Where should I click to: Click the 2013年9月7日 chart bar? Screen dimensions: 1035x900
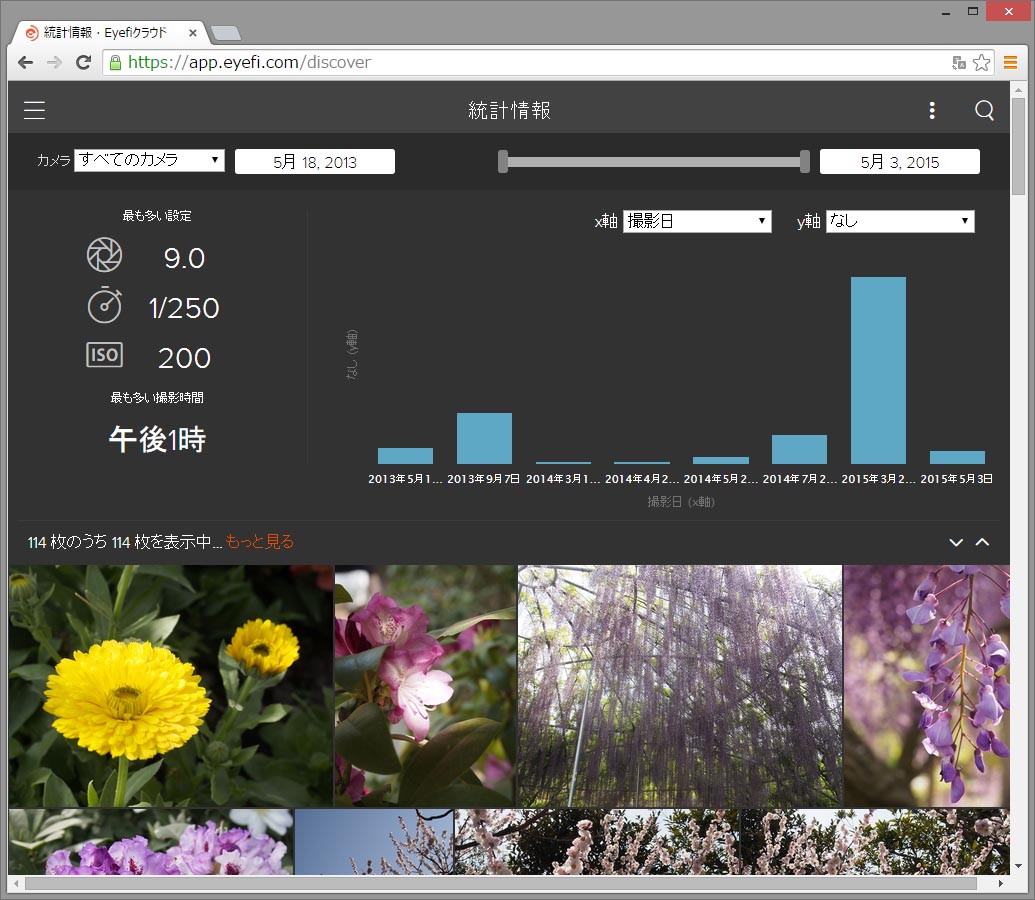[x=484, y=438]
